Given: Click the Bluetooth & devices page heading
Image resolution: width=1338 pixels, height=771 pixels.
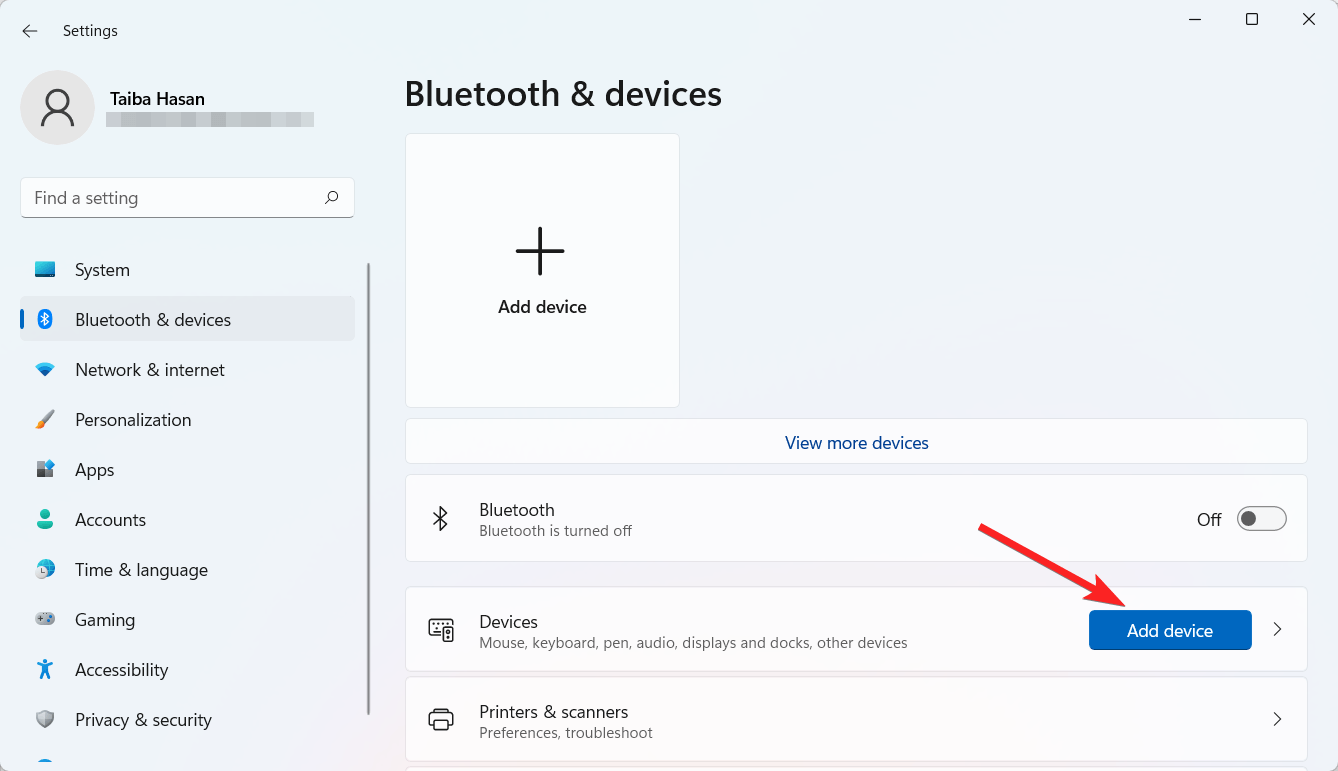Looking at the screenshot, I should pyautogui.click(x=563, y=94).
